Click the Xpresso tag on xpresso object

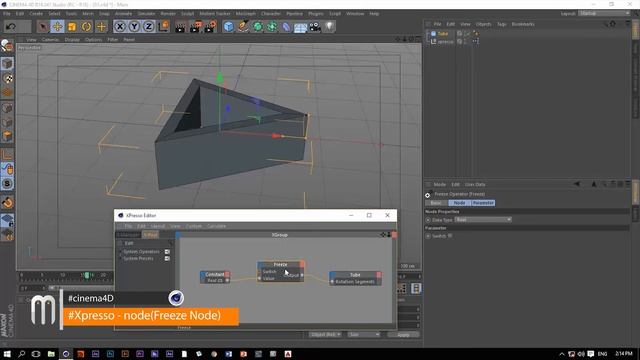click(x=476, y=41)
